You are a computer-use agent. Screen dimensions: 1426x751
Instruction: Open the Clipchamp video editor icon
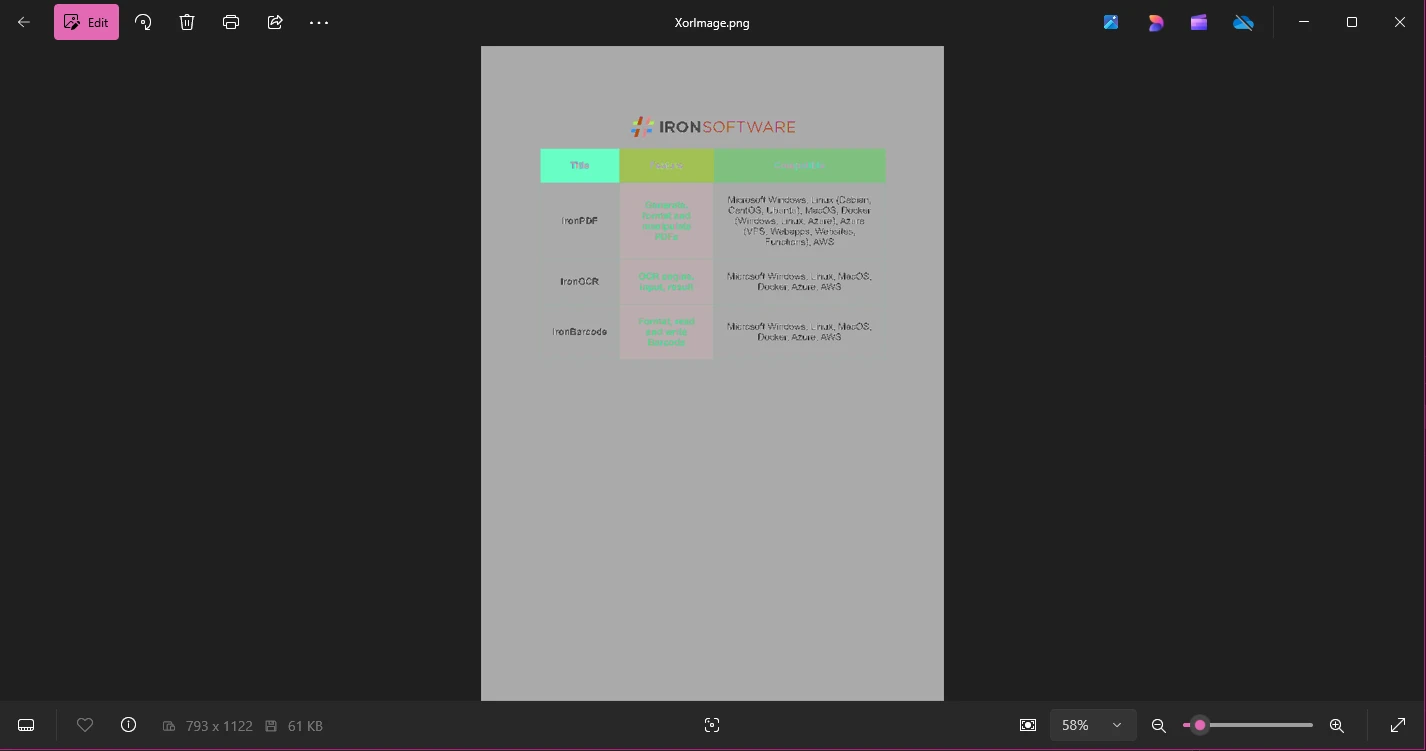(x=1199, y=22)
